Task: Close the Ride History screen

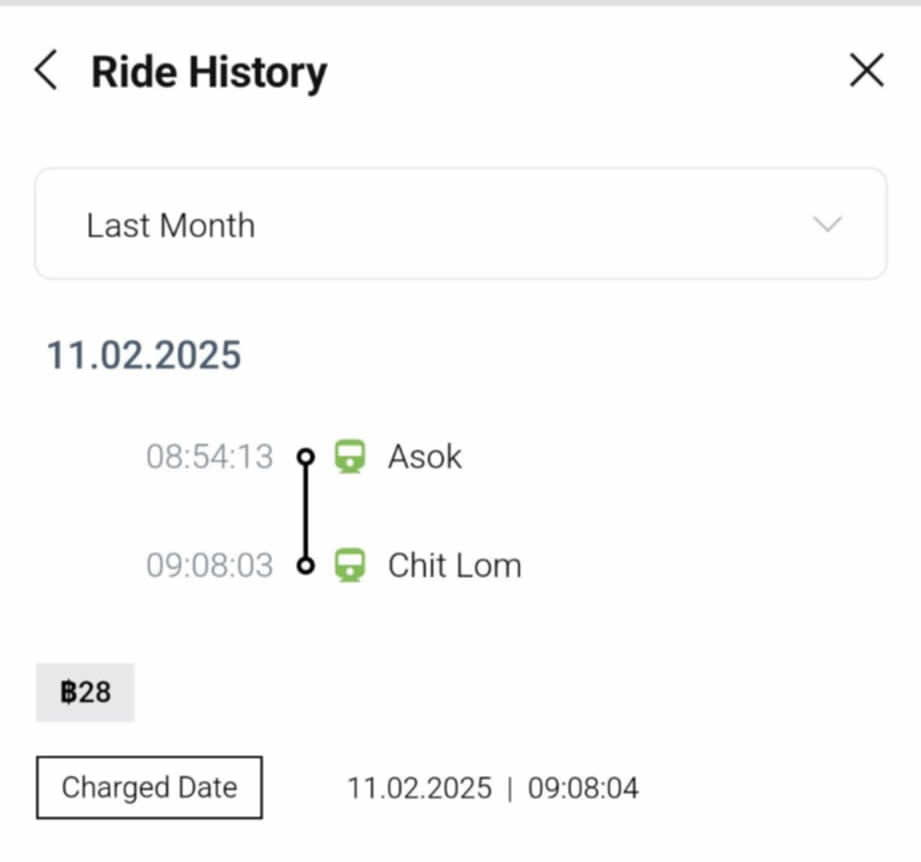Action: coord(866,71)
